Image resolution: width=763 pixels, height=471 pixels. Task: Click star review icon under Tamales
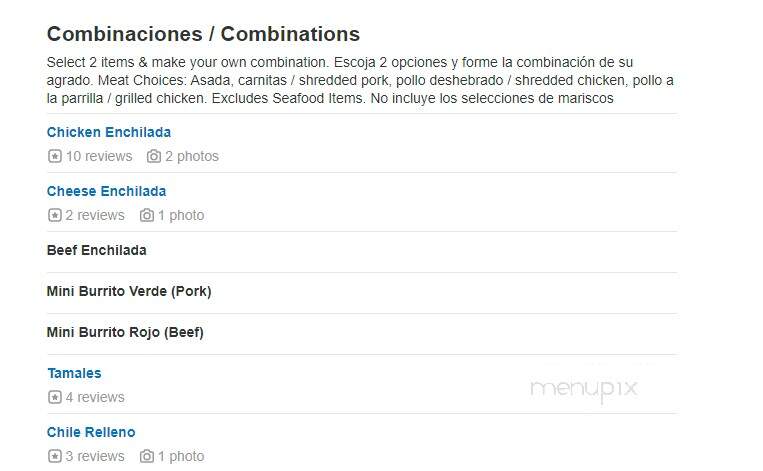(x=55, y=397)
